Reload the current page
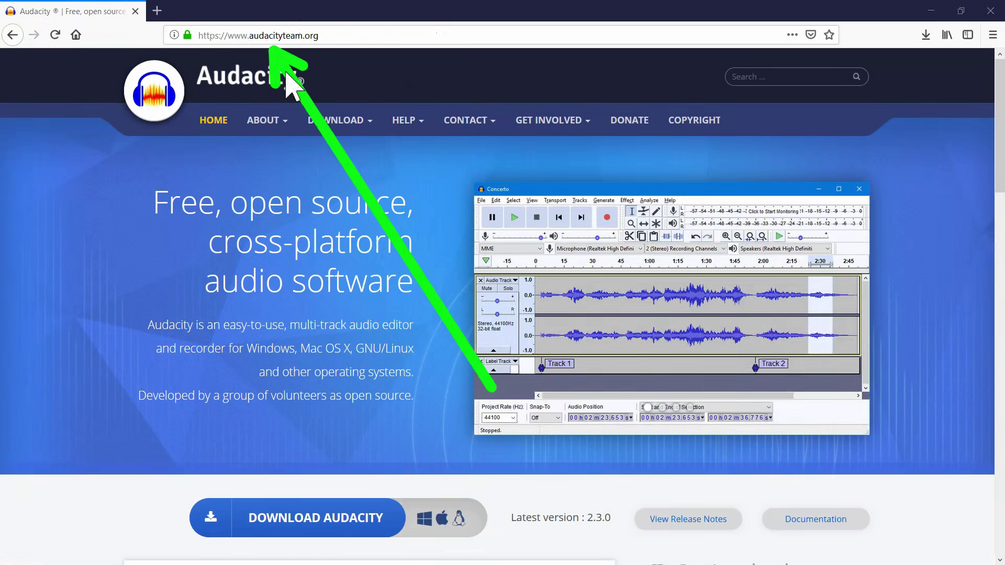The image size is (1005, 565). pos(55,35)
